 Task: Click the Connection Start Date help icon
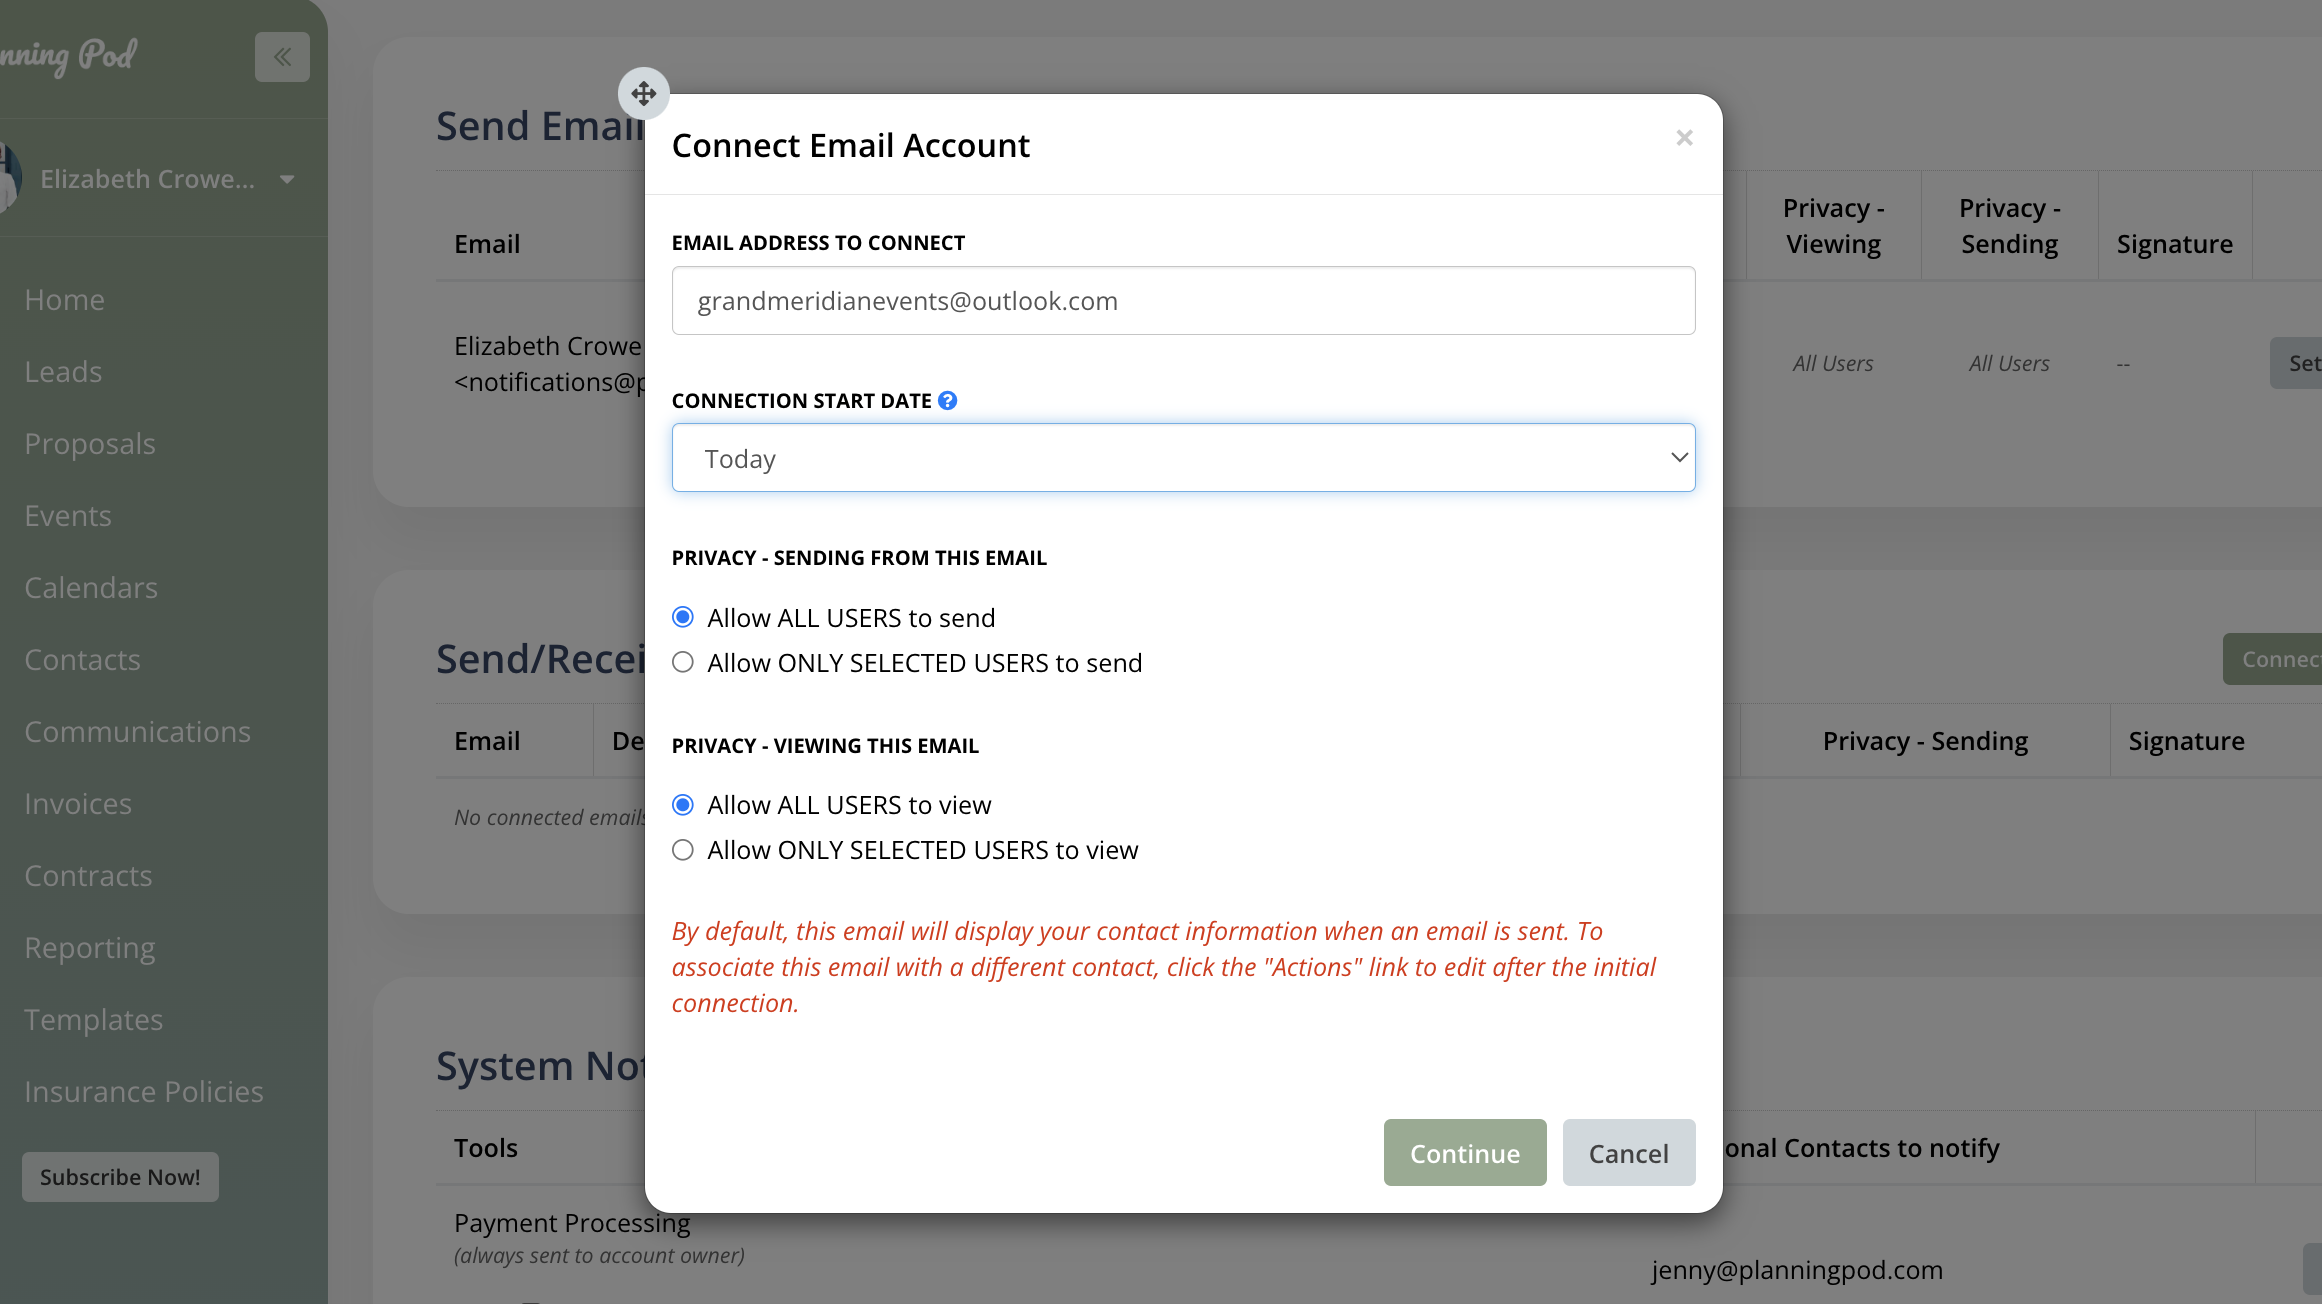pyautogui.click(x=947, y=401)
